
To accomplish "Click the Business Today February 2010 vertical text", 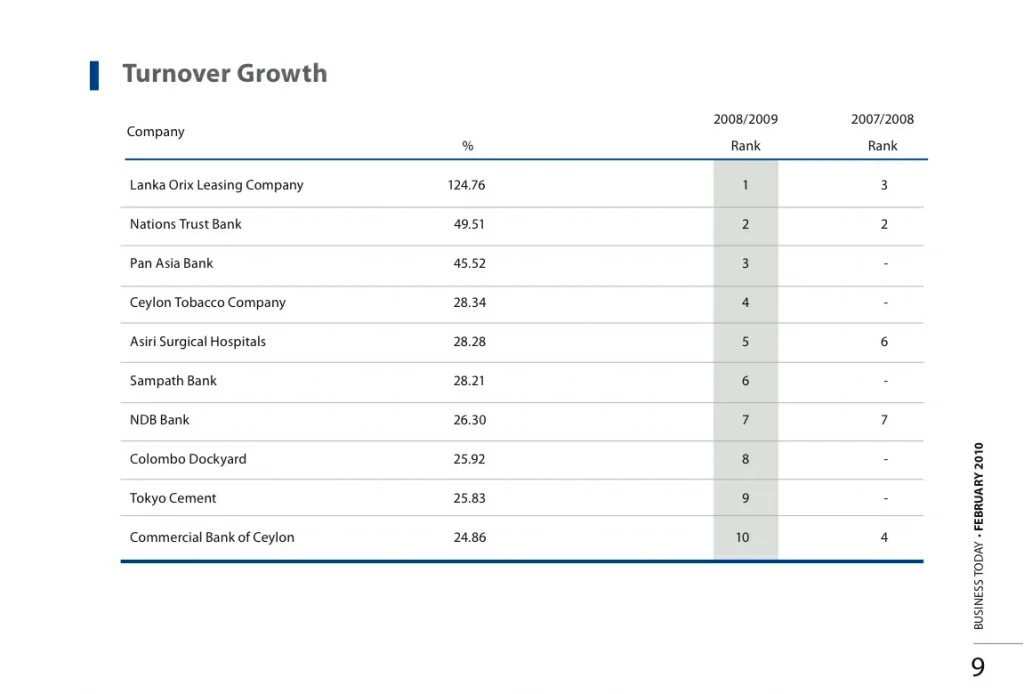I will (979, 536).
